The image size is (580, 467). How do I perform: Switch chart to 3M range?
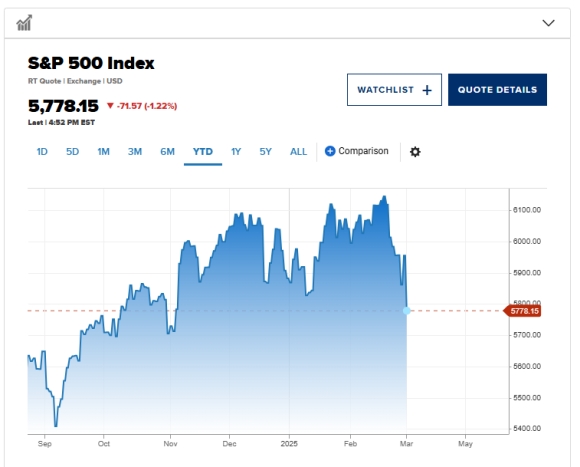tap(135, 152)
